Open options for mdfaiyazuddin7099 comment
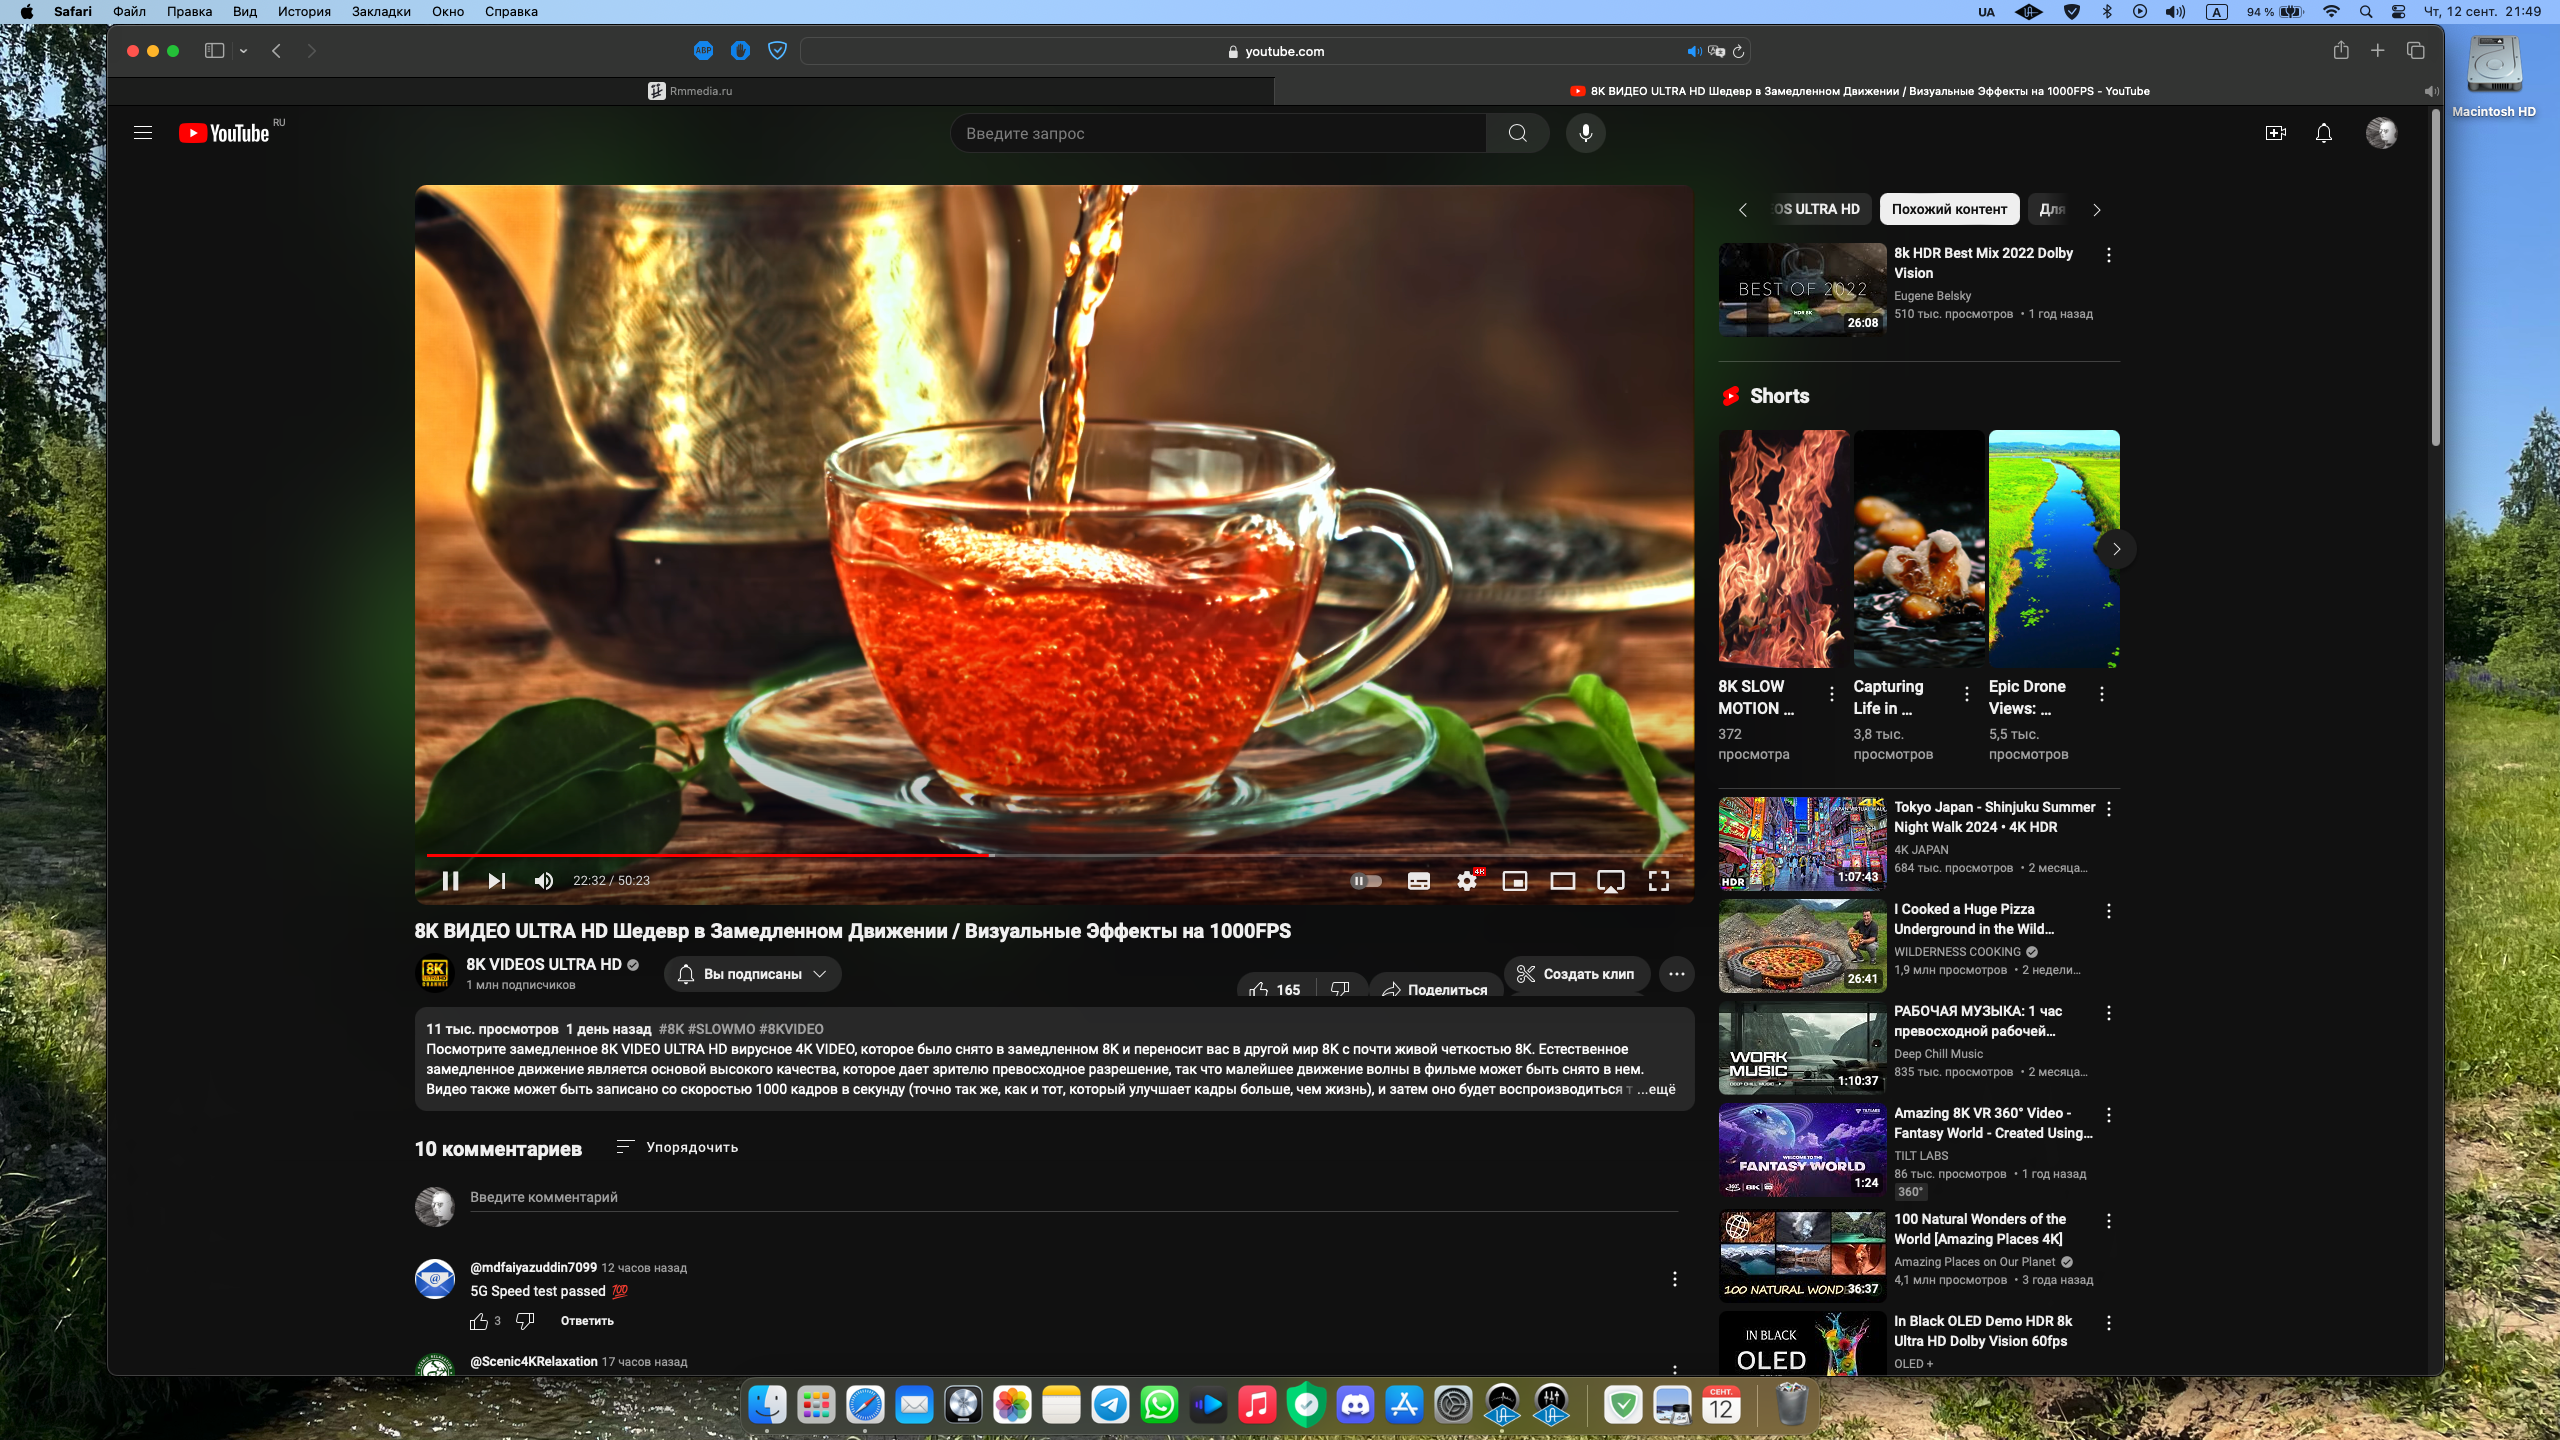2560x1440 pixels. (1675, 1279)
